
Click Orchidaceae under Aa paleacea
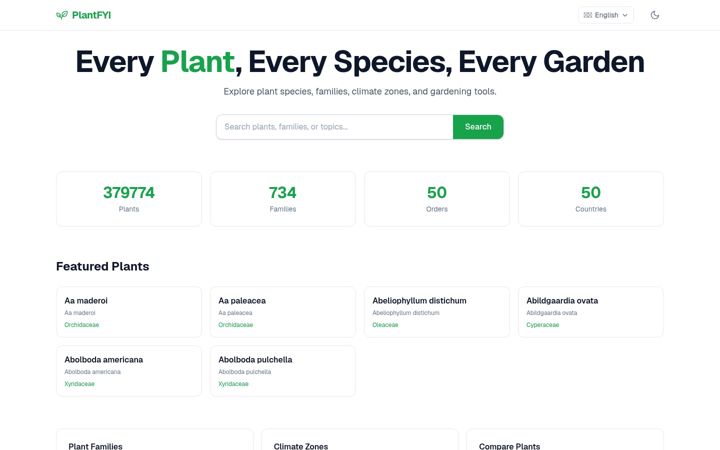point(236,325)
